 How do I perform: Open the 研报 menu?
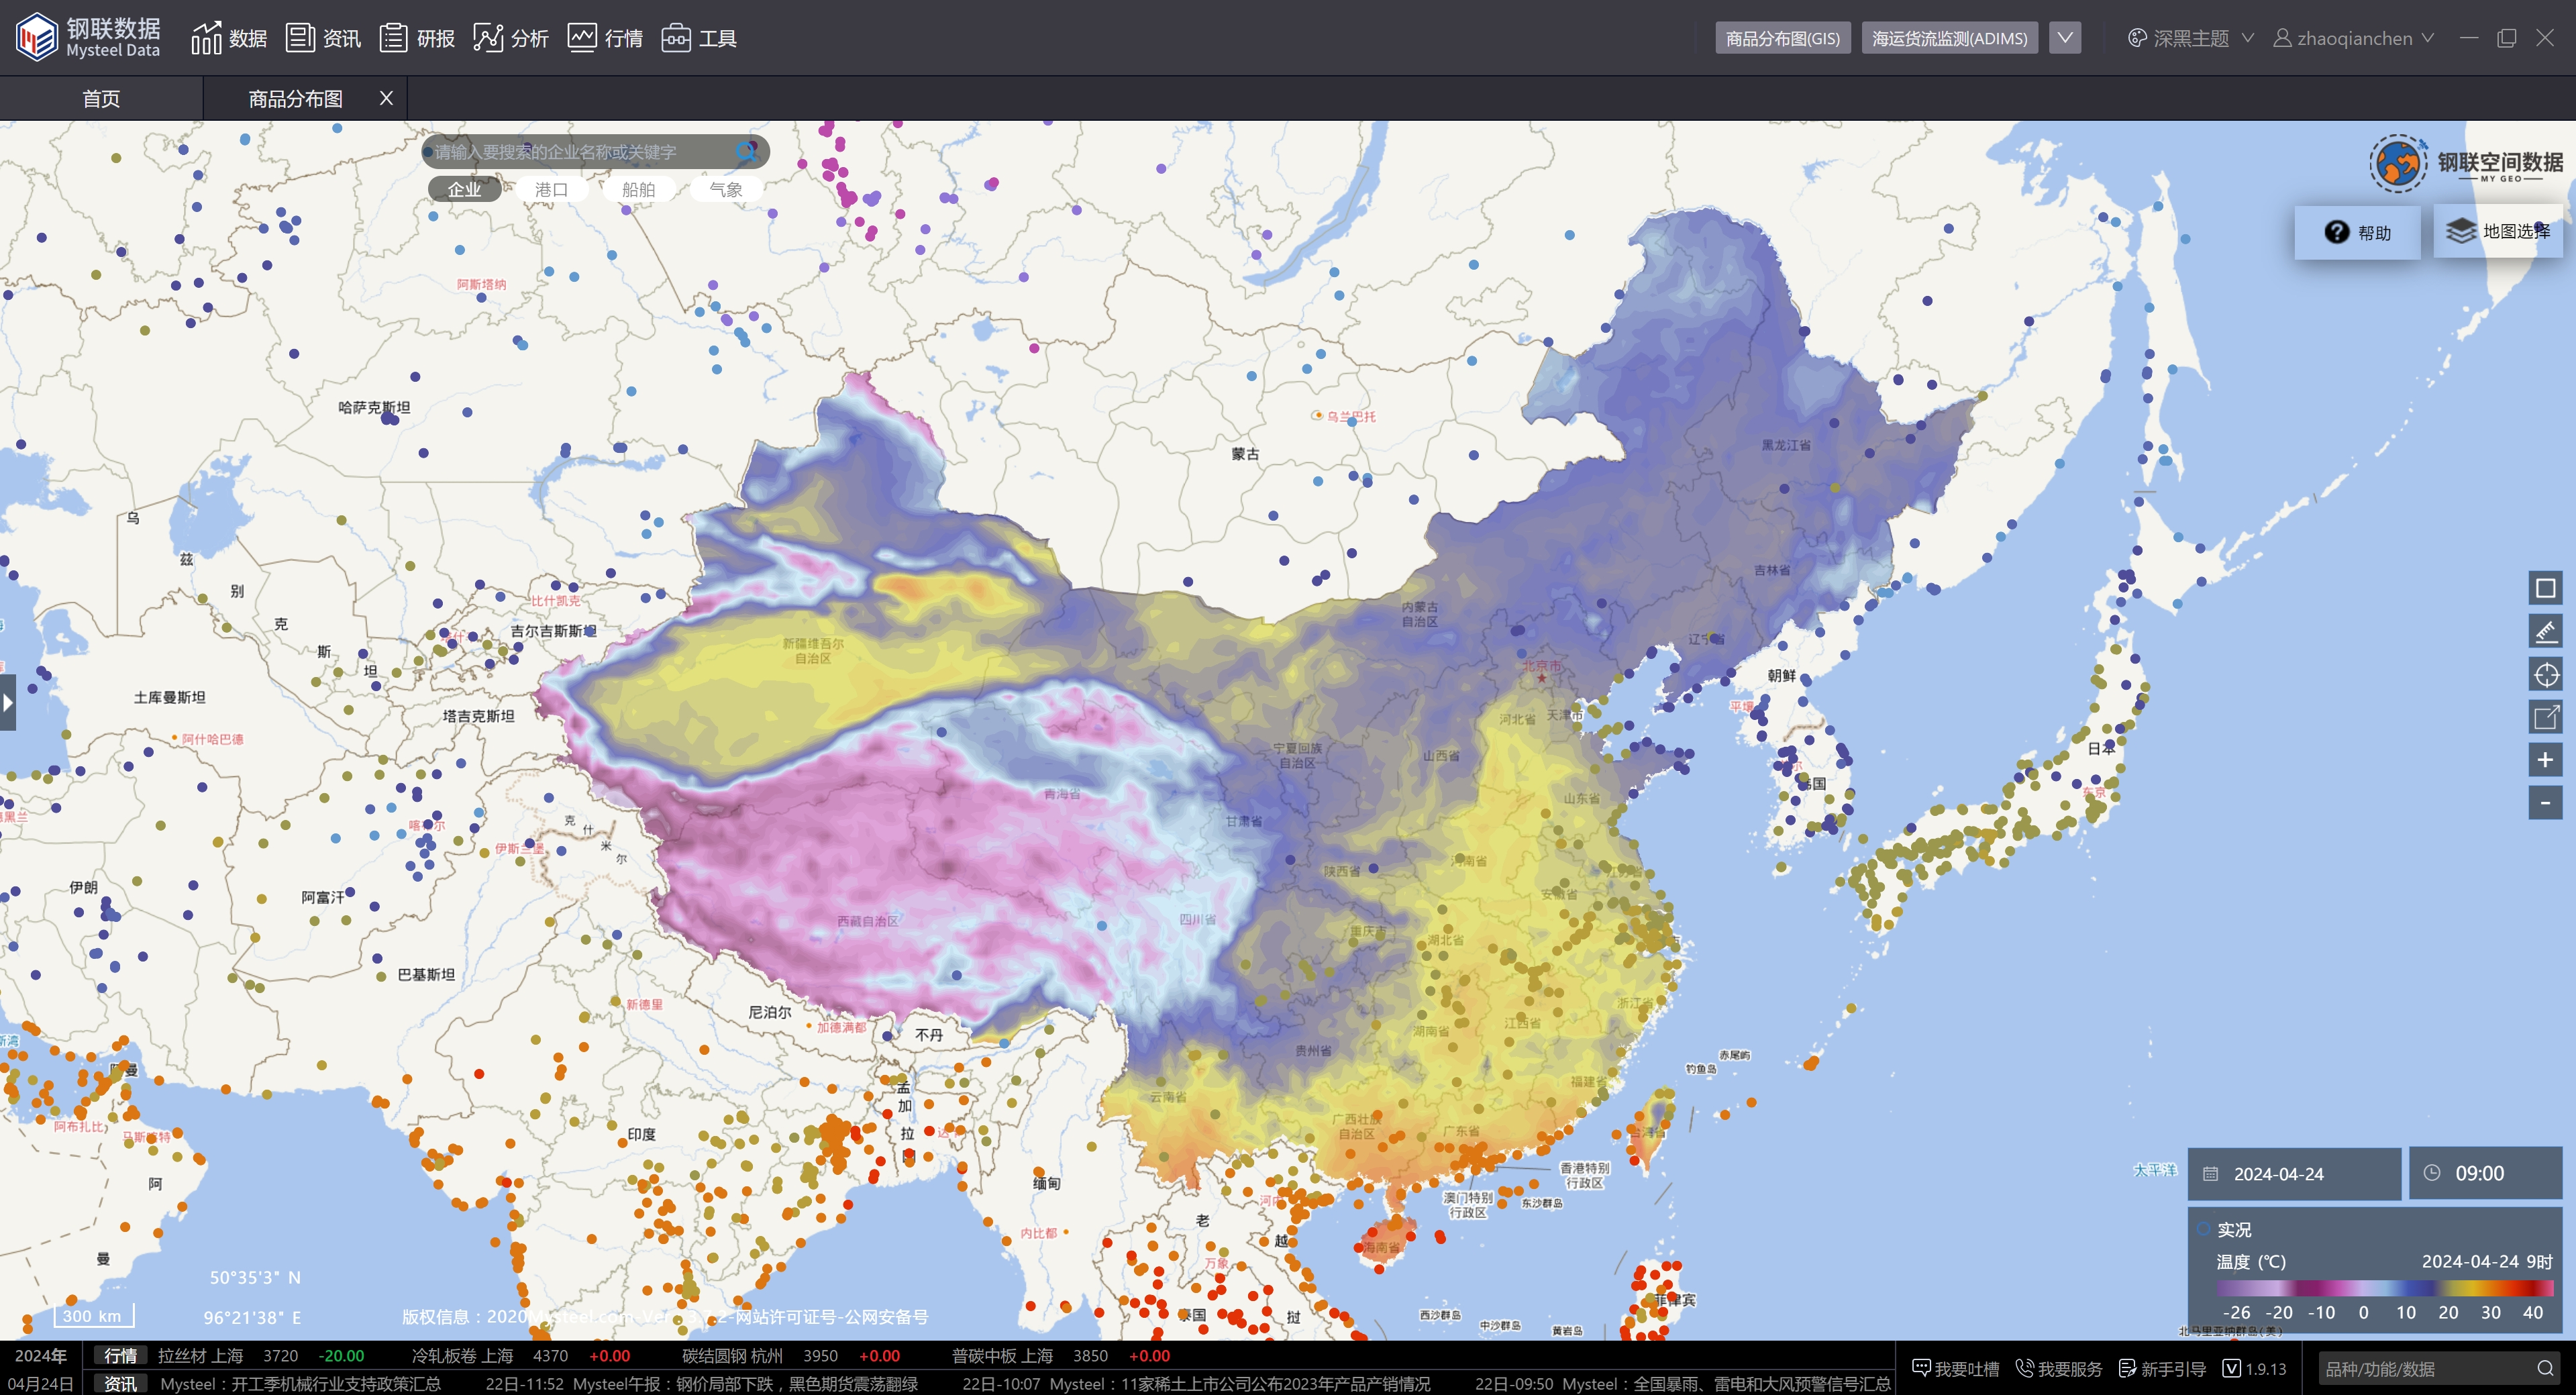click(417, 38)
